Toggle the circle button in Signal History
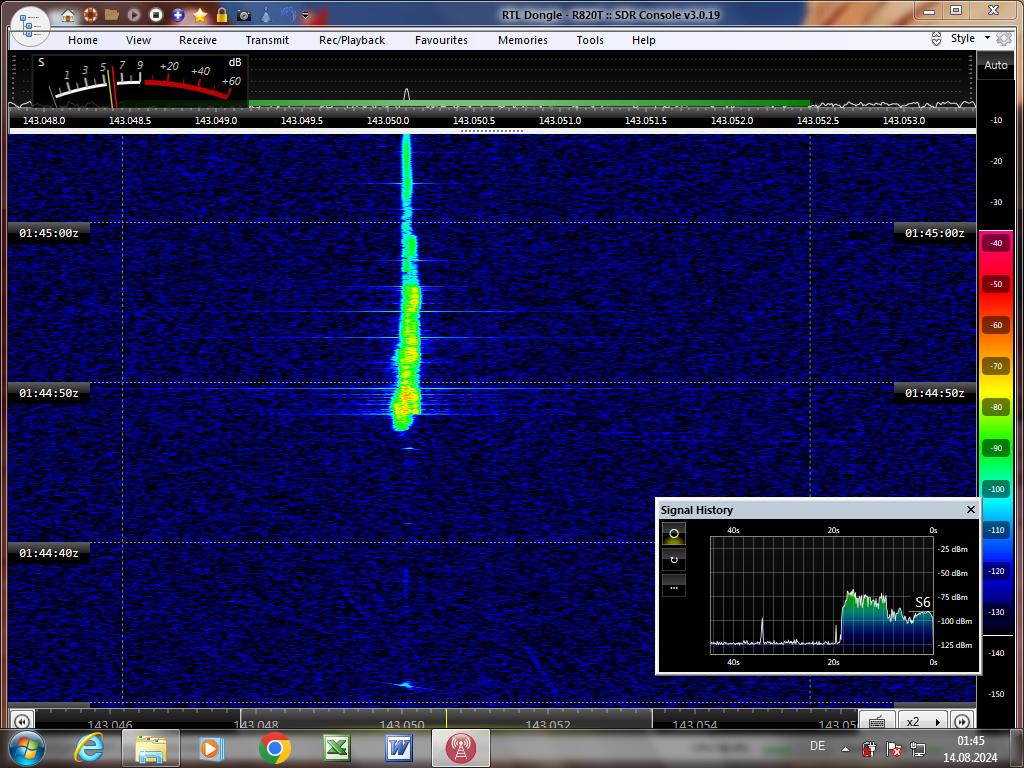Image resolution: width=1024 pixels, height=768 pixels. tap(674, 534)
